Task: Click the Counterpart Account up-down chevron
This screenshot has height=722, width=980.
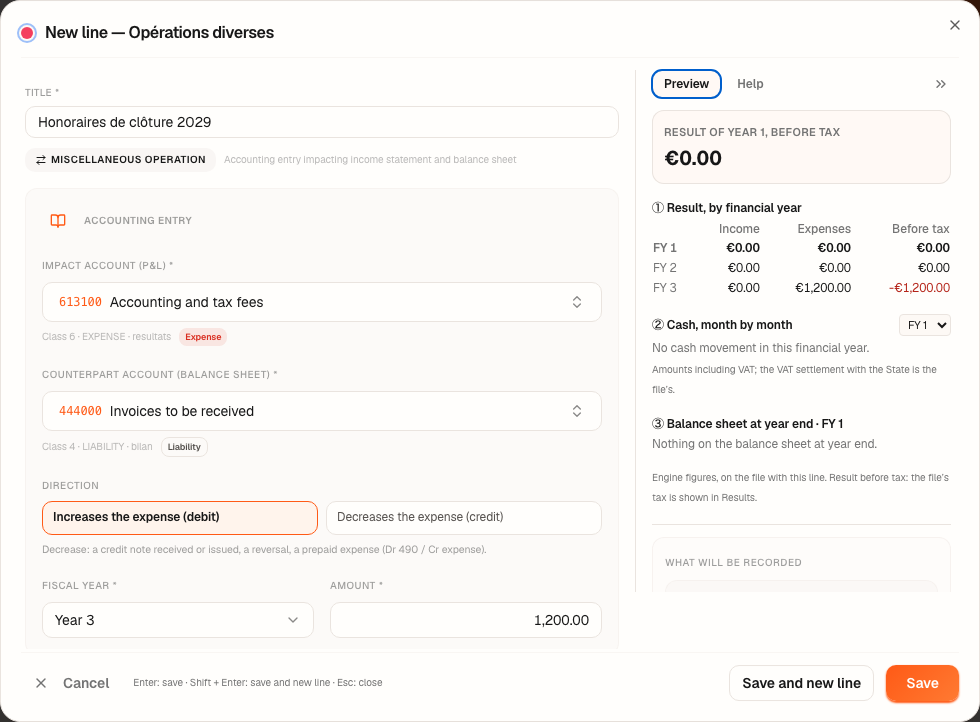Action: [577, 411]
